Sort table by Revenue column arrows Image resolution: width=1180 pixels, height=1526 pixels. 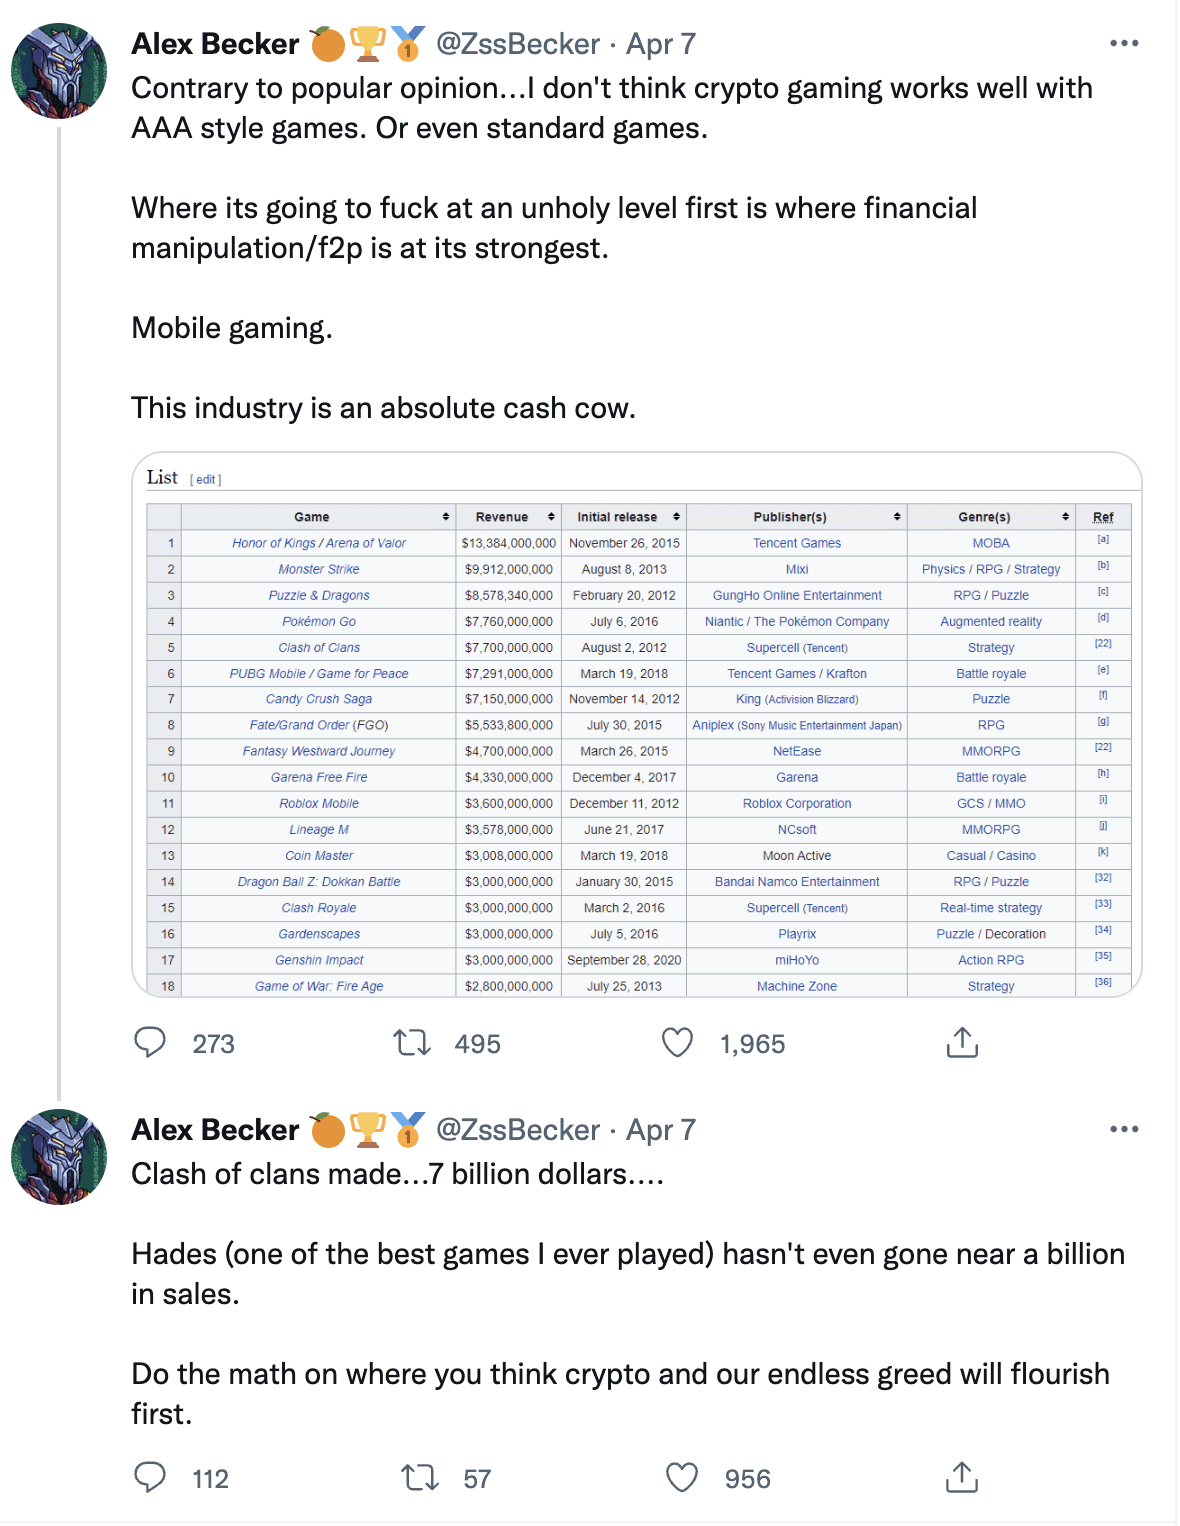[550, 517]
